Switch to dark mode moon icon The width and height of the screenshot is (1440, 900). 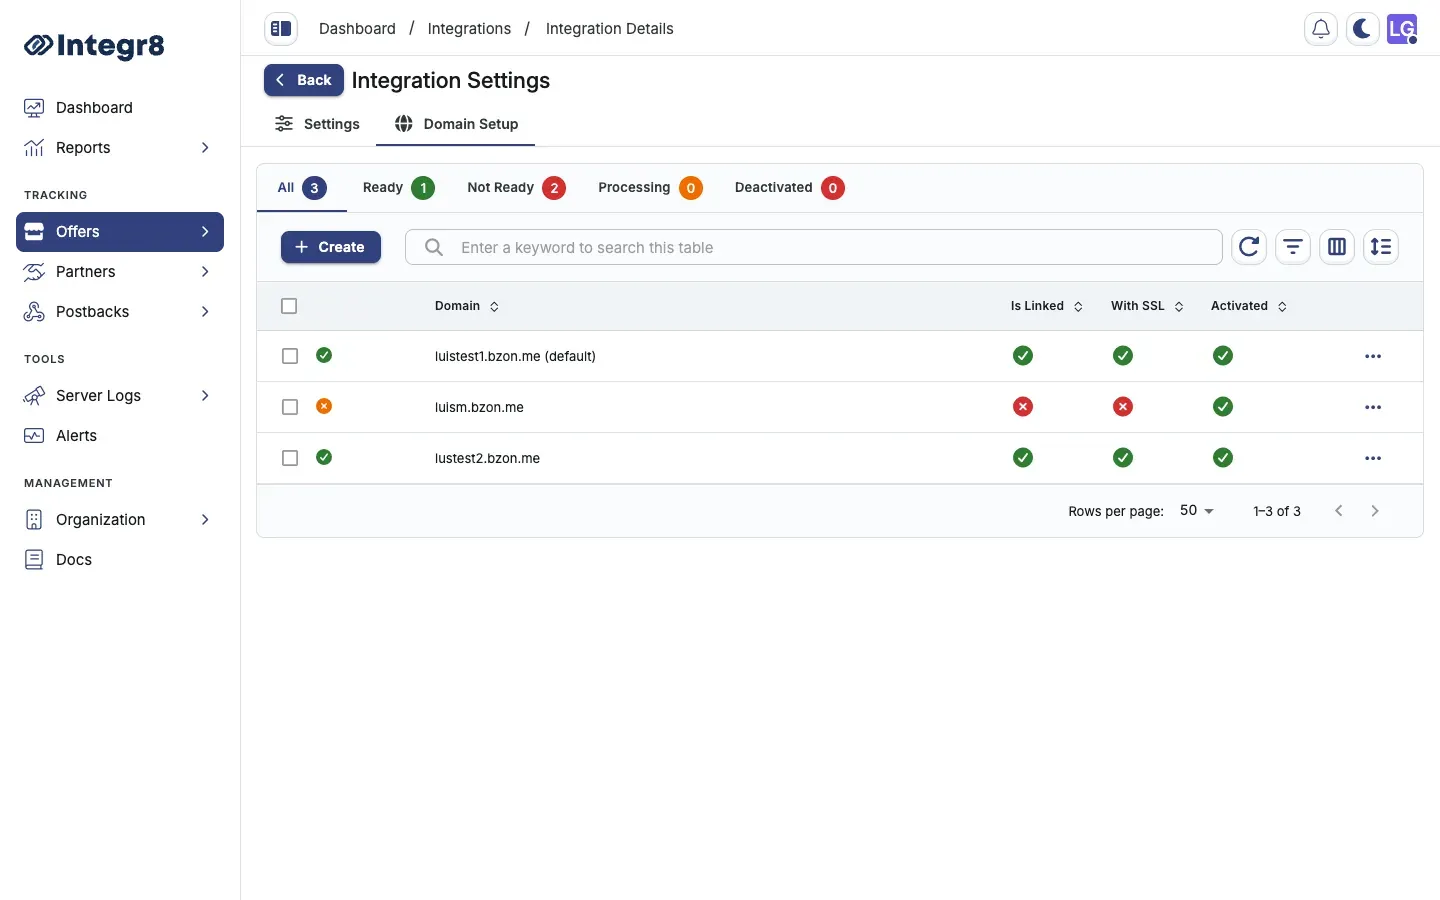coord(1362,29)
